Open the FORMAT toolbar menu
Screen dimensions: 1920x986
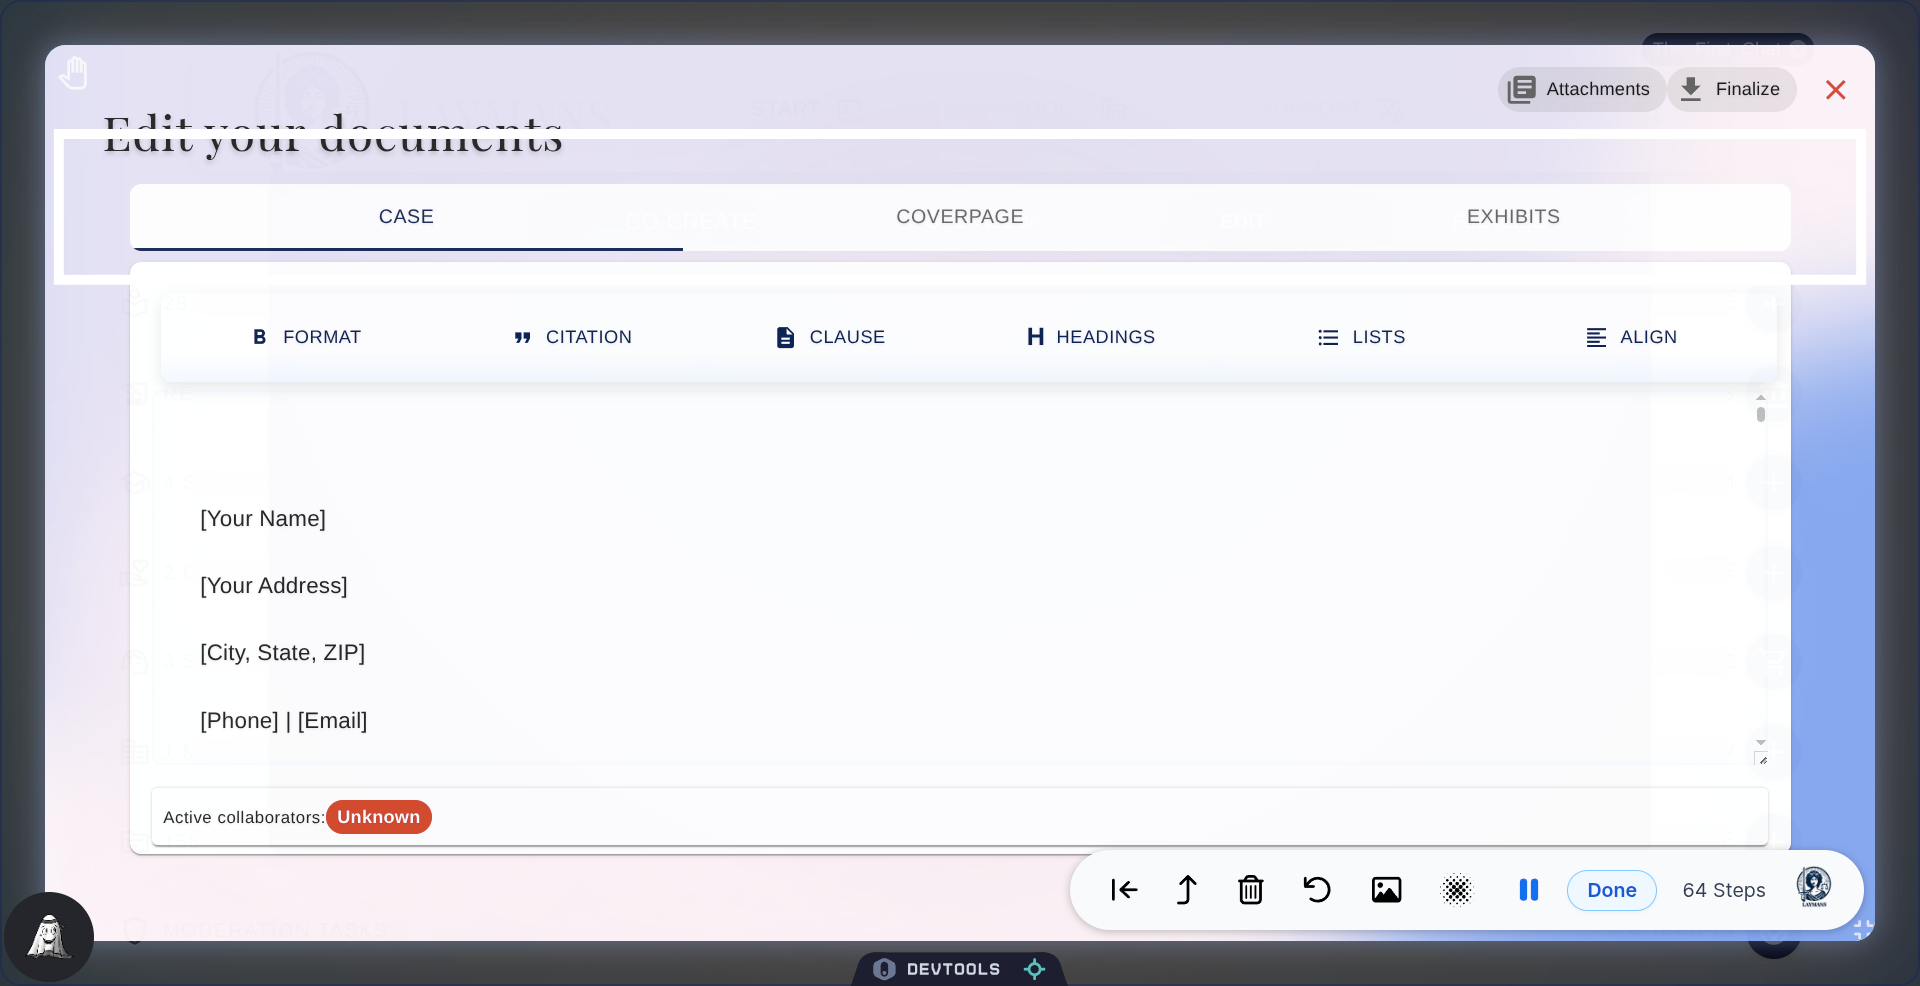point(306,337)
